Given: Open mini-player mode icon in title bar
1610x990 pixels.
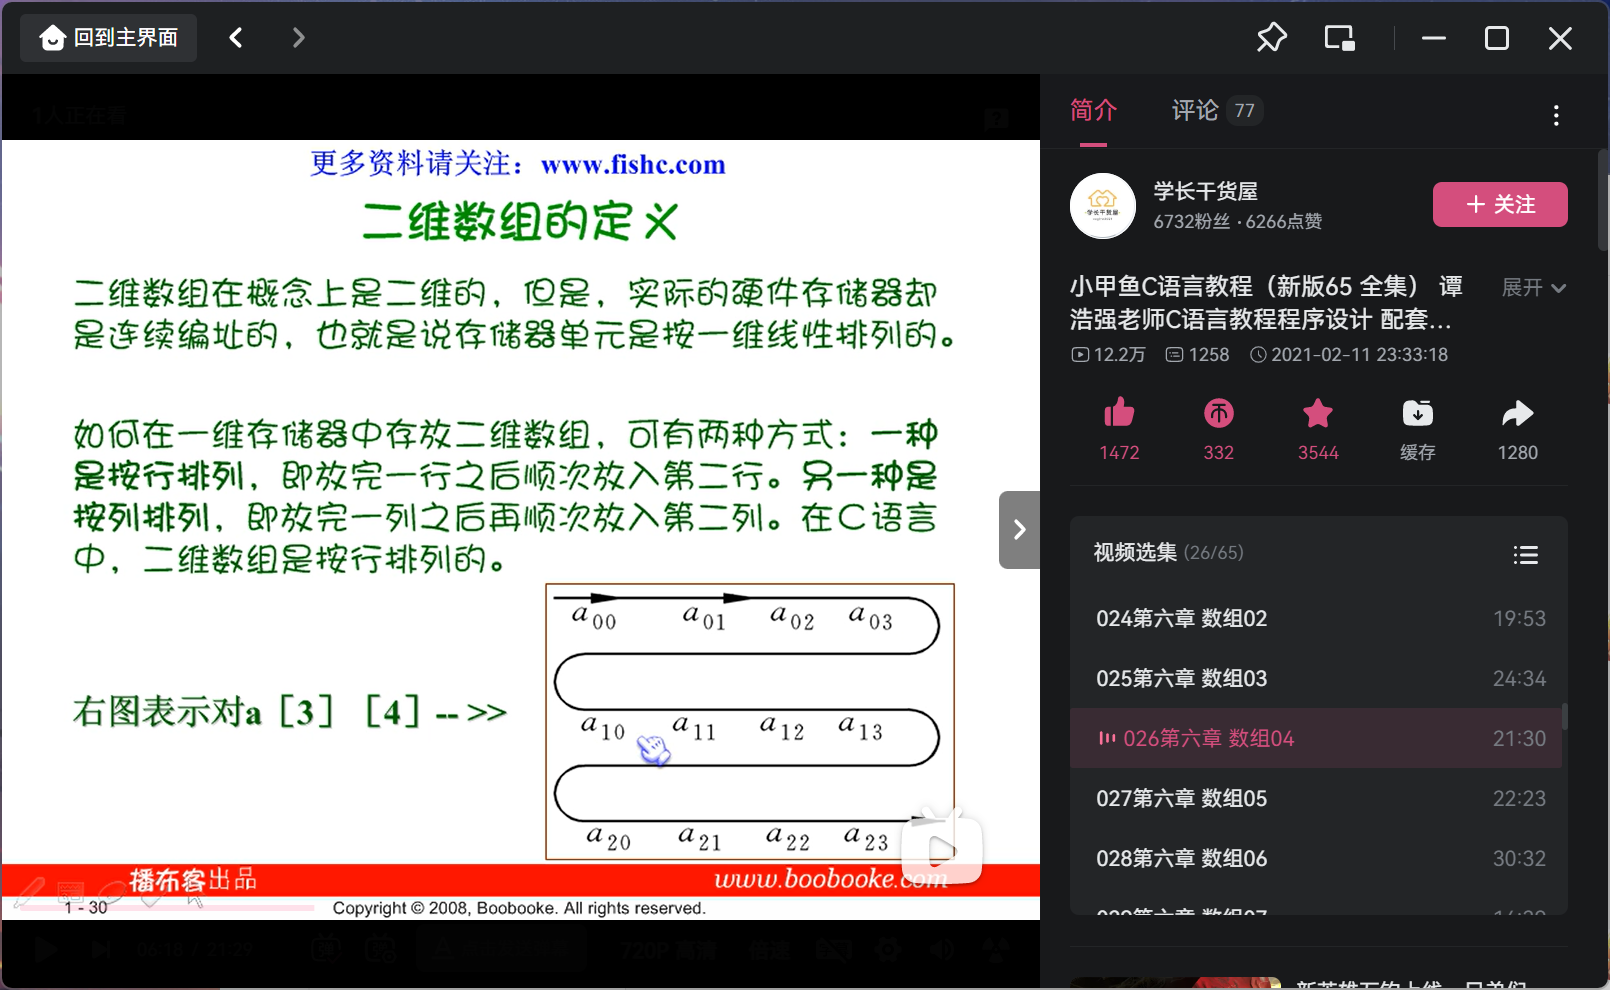Looking at the screenshot, I should (1339, 37).
